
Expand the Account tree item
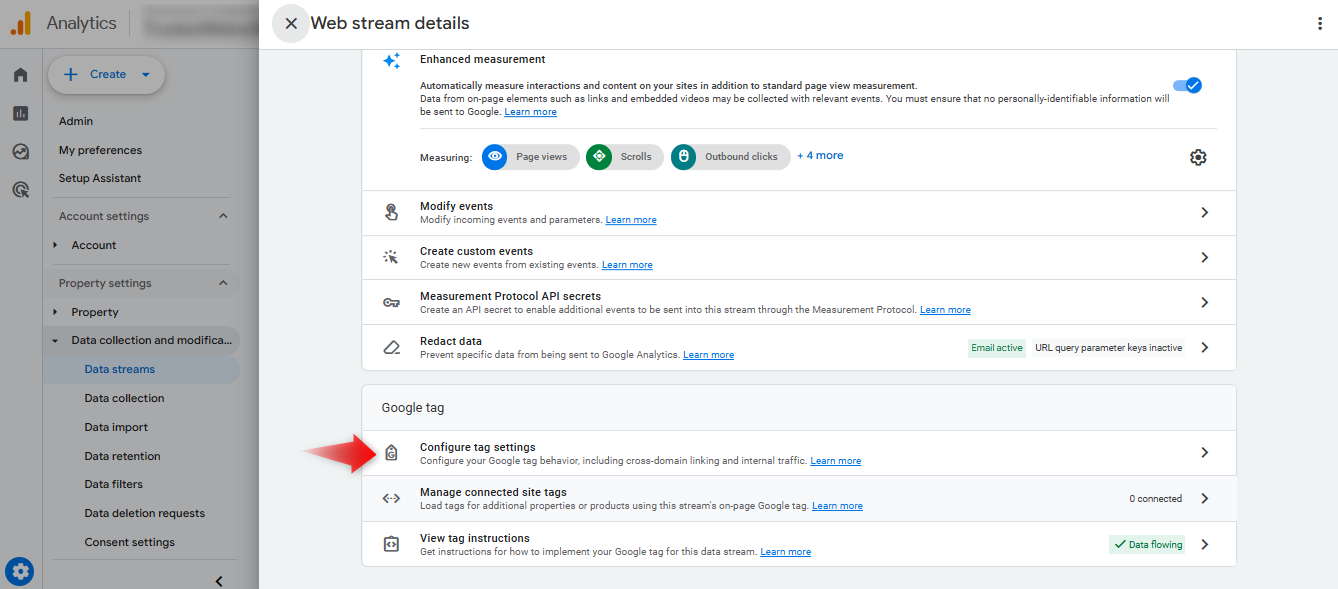pos(56,245)
